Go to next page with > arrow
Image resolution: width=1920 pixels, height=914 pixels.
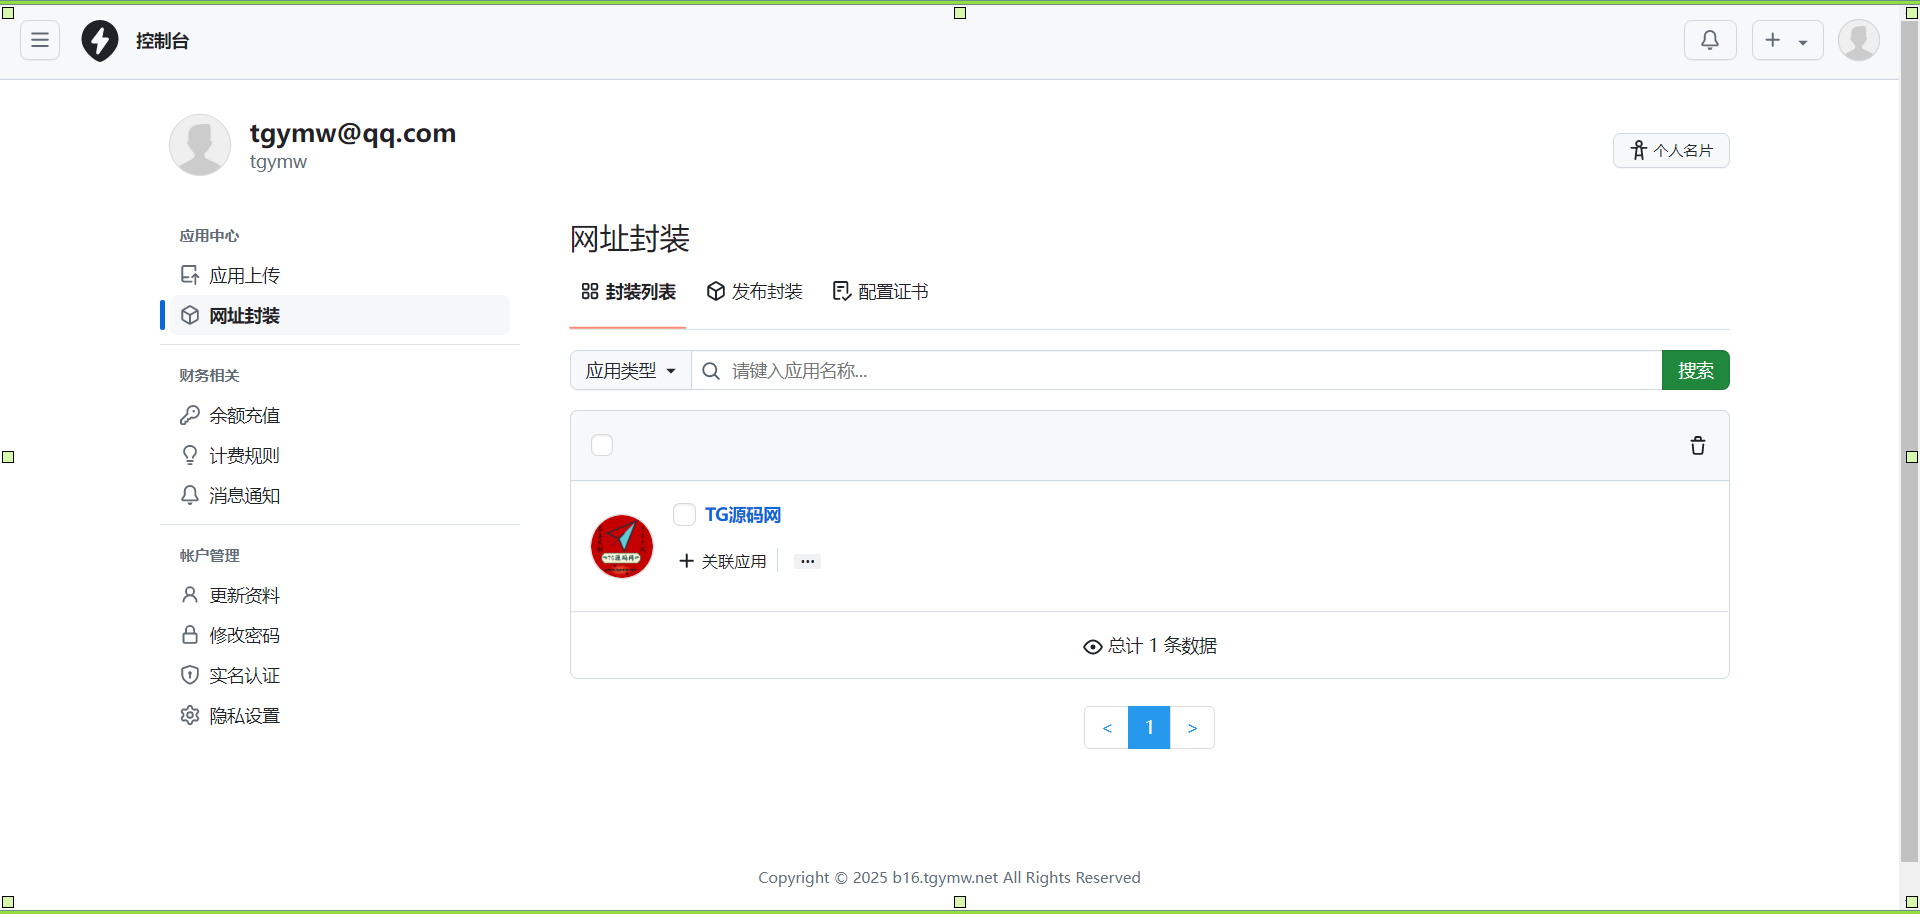[x=1192, y=728]
